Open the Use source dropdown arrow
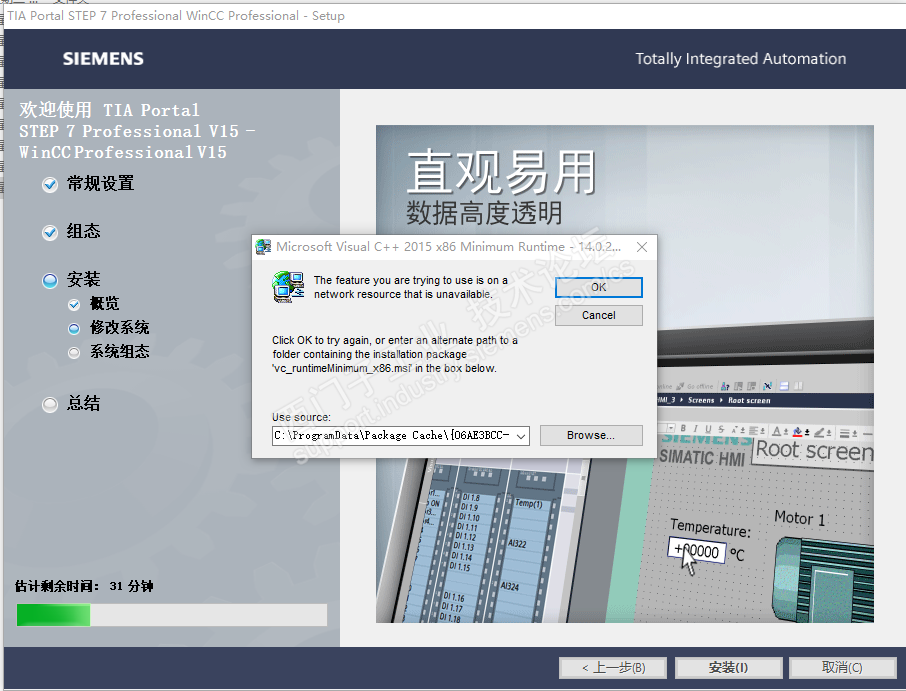Image resolution: width=906 pixels, height=691 pixels. click(521, 436)
